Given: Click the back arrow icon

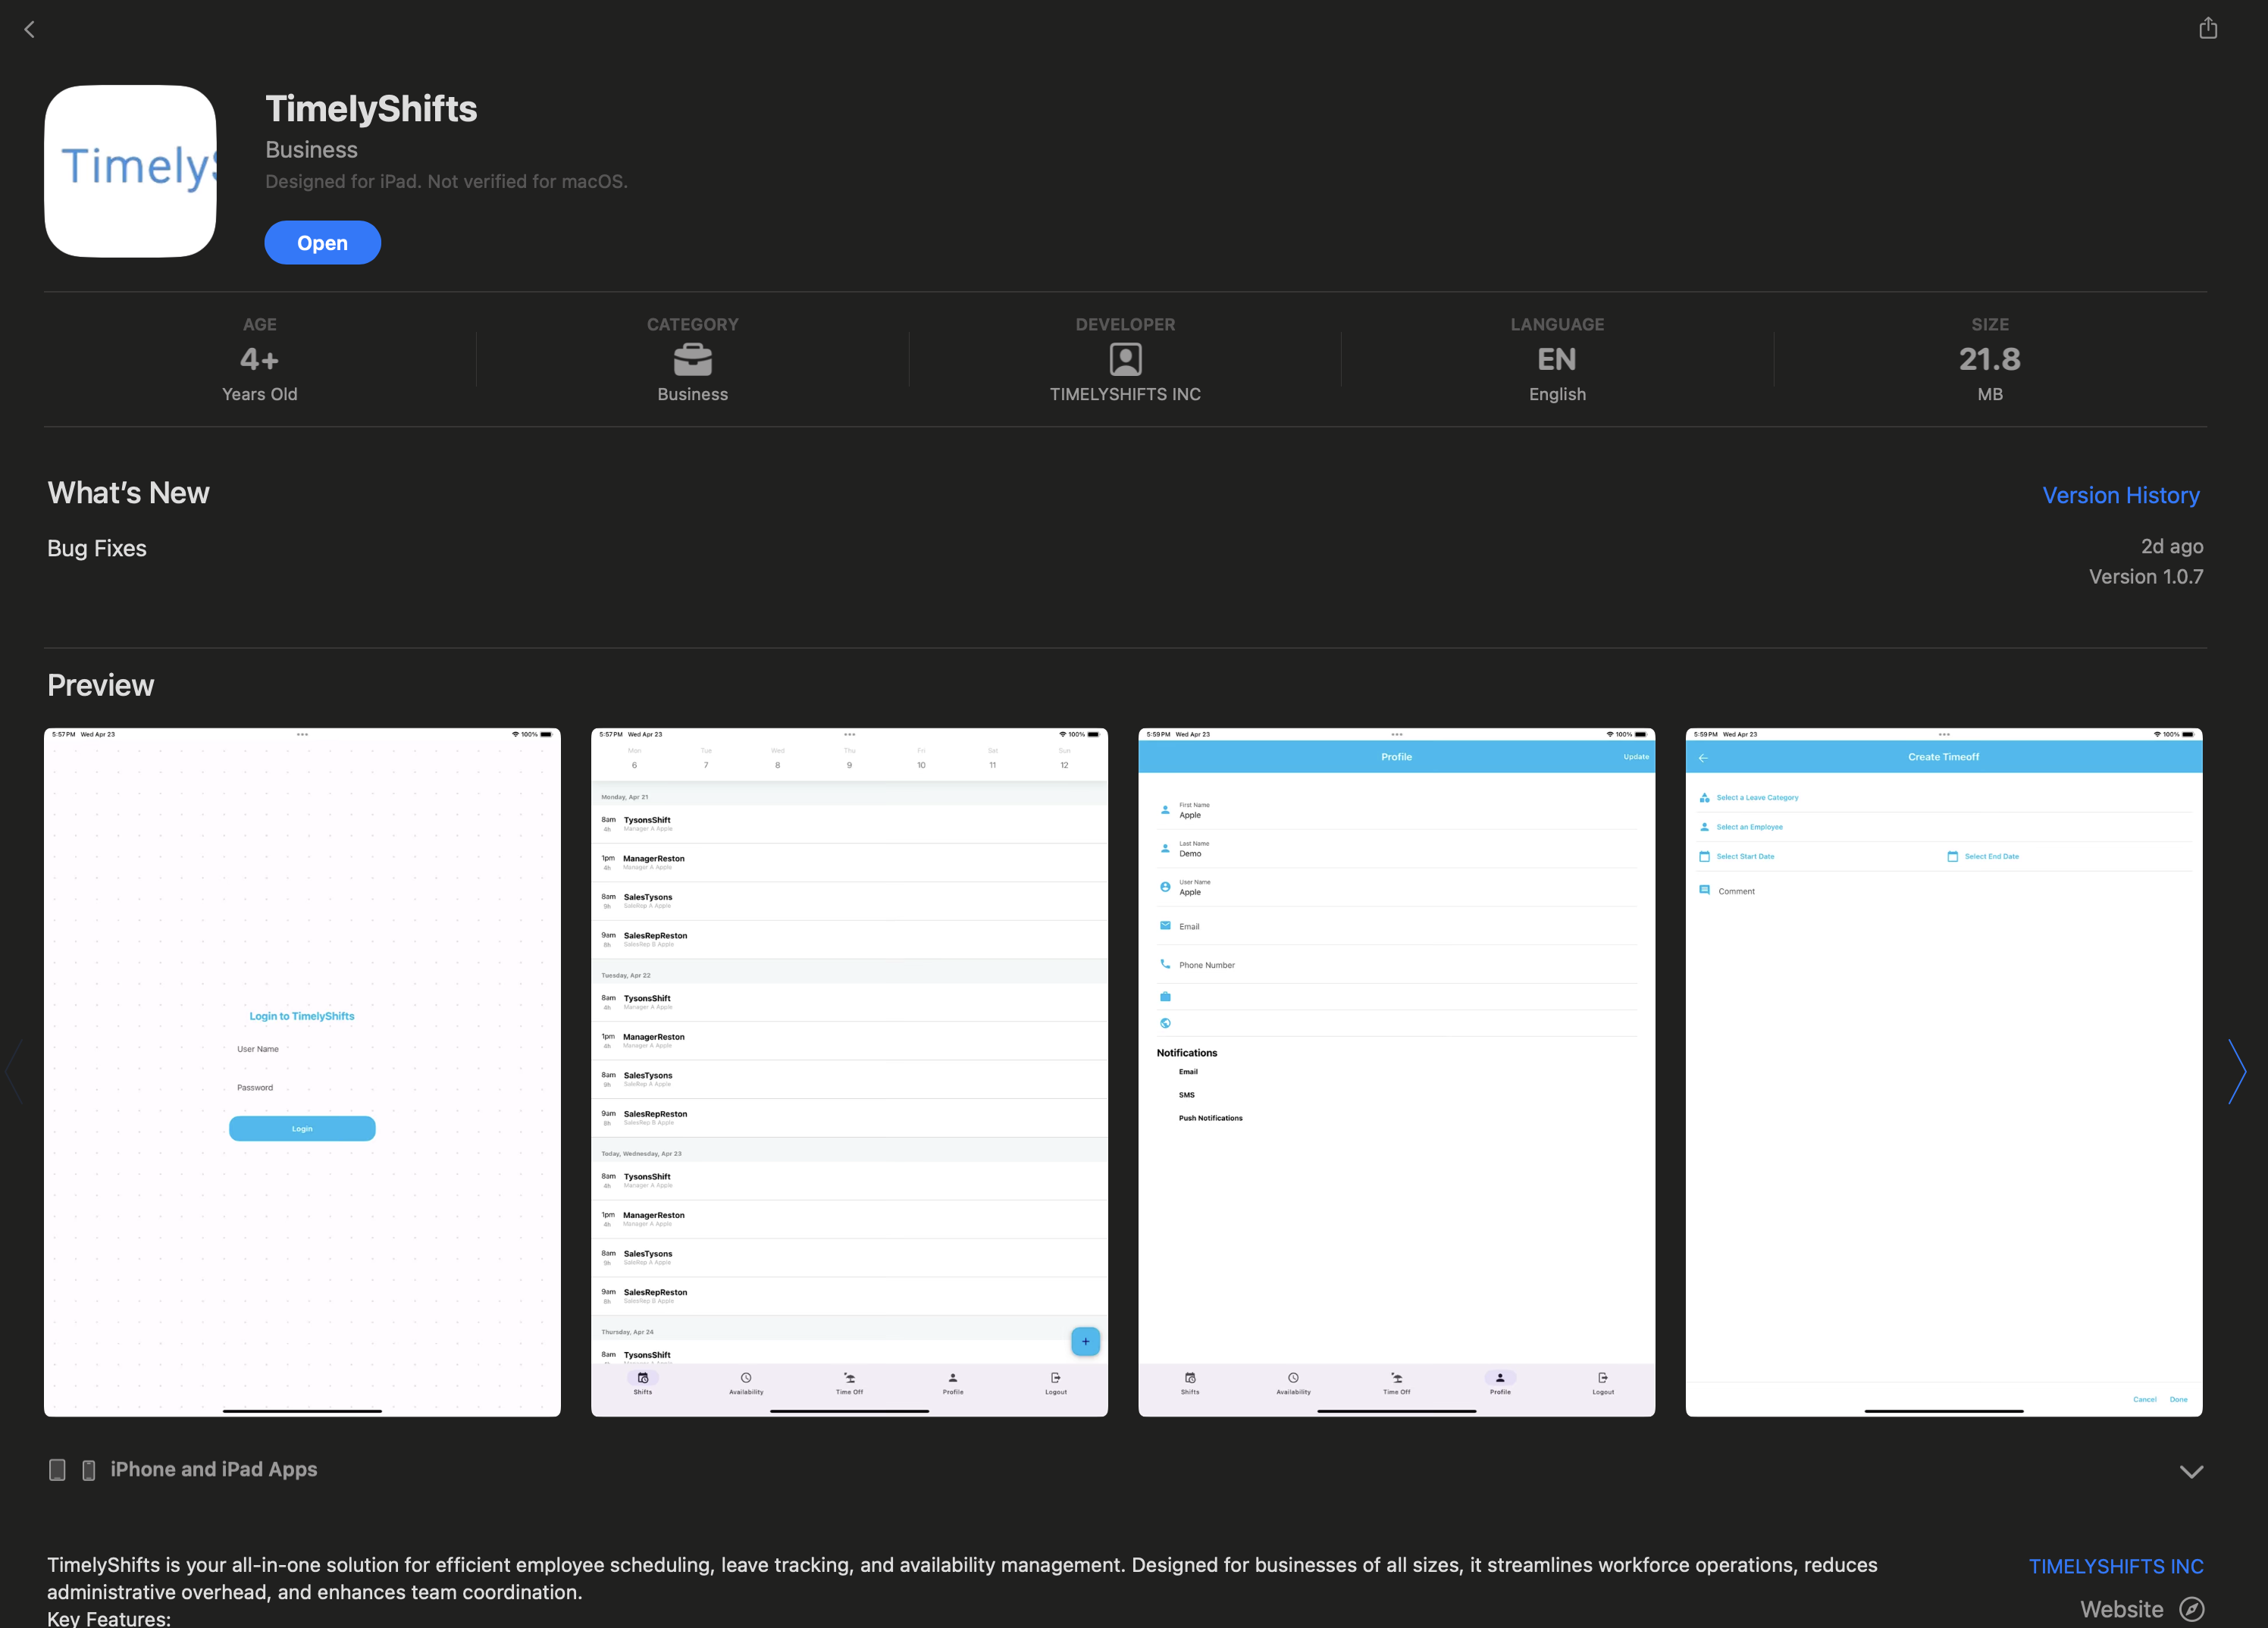Looking at the screenshot, I should point(29,29).
